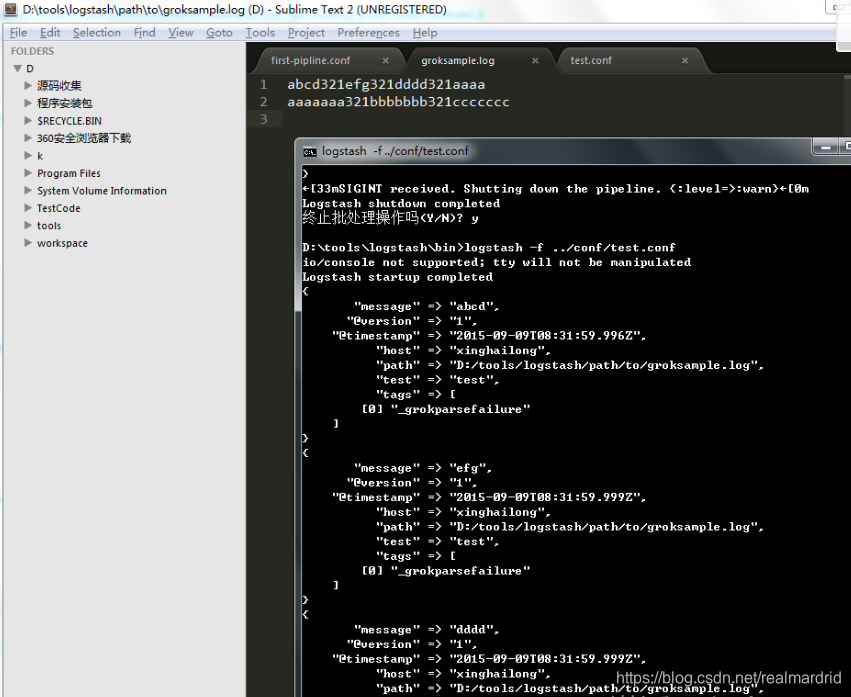The width and height of the screenshot is (851, 697).
Task: Click line number 2 in gutter
Action: point(263,102)
